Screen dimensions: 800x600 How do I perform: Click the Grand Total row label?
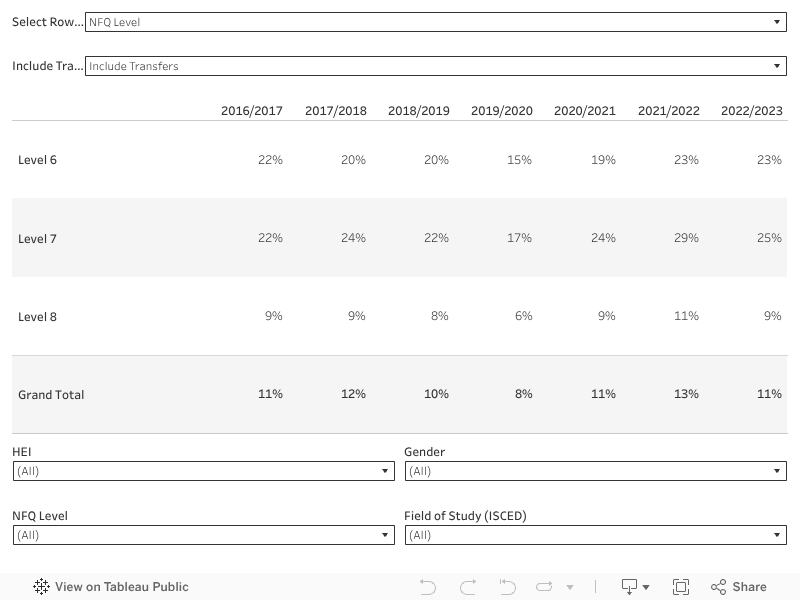(51, 395)
